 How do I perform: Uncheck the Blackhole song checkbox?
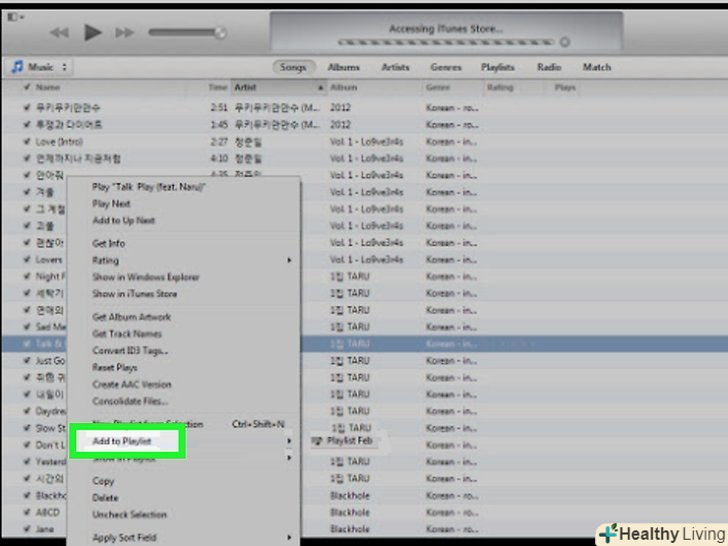point(27,495)
